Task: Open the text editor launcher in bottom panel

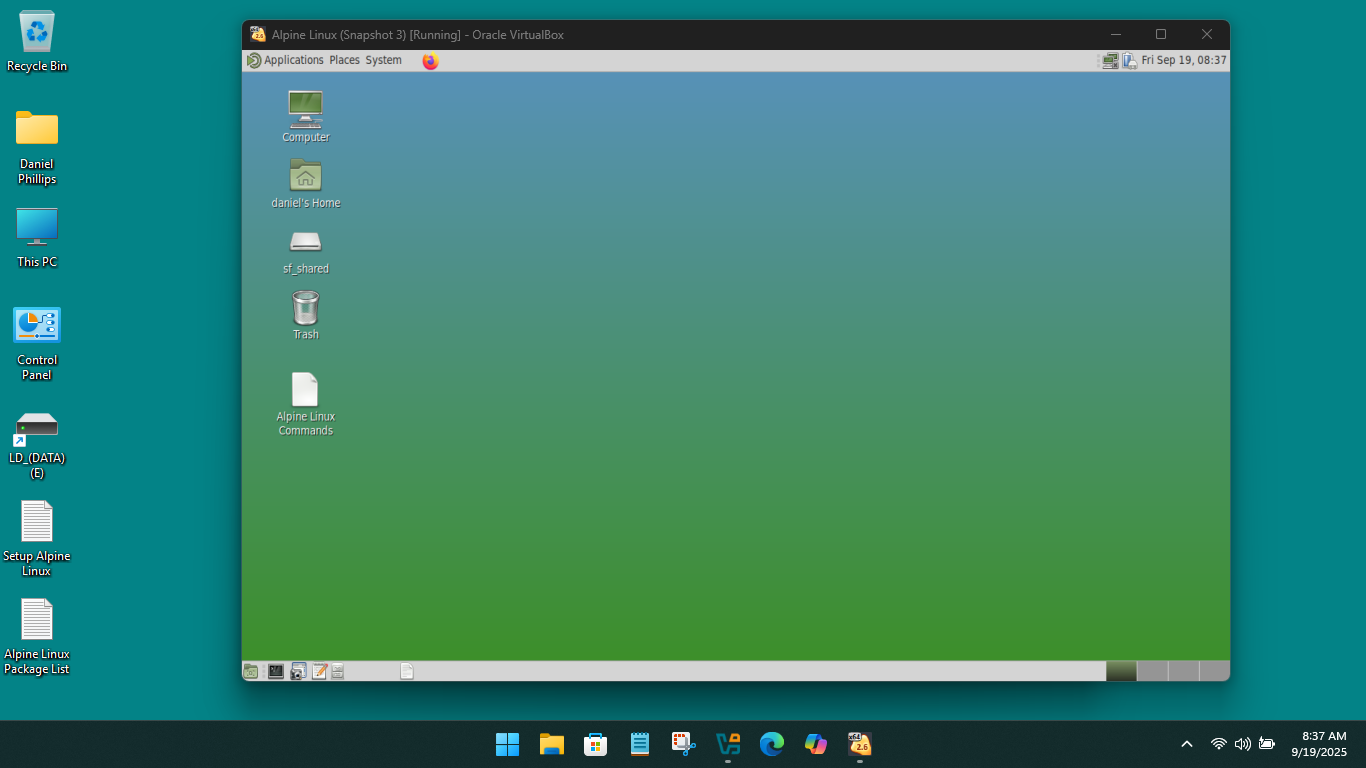Action: [x=319, y=671]
